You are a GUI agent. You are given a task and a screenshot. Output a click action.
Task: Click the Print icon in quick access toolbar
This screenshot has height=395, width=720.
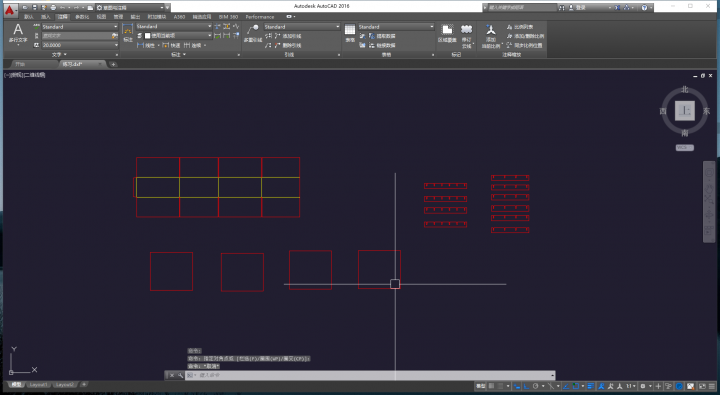pos(53,7)
